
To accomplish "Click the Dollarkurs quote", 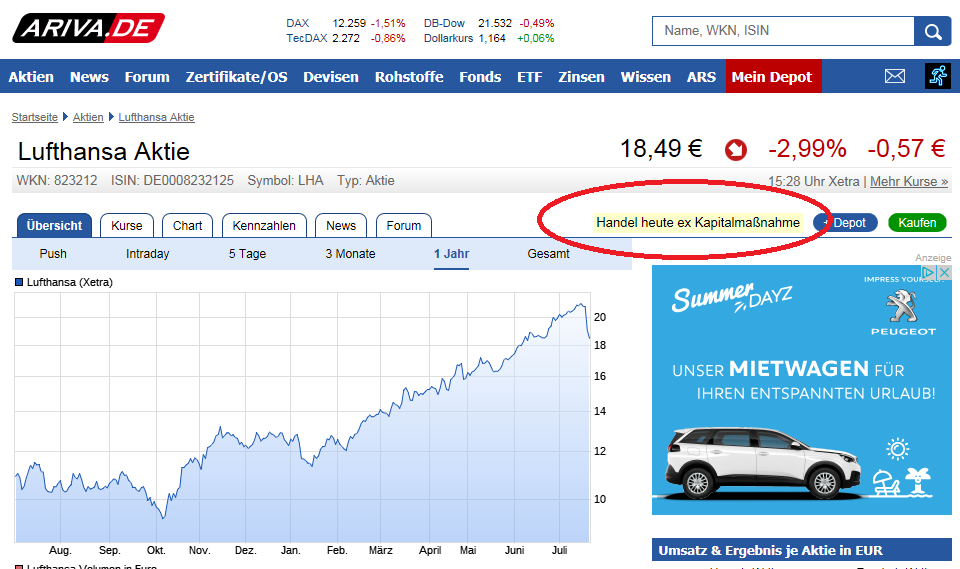I will click(489, 38).
